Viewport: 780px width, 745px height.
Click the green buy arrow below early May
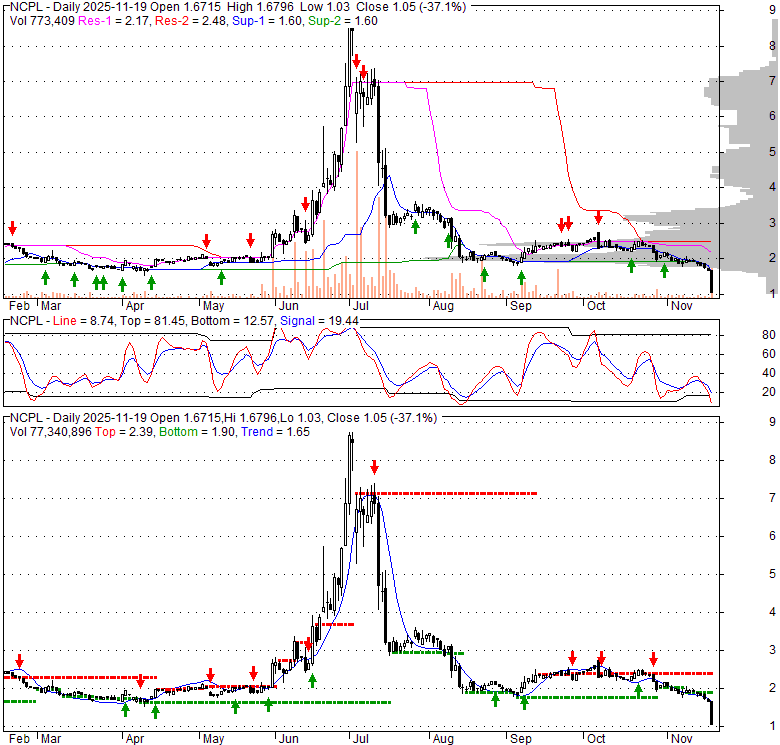click(221, 278)
